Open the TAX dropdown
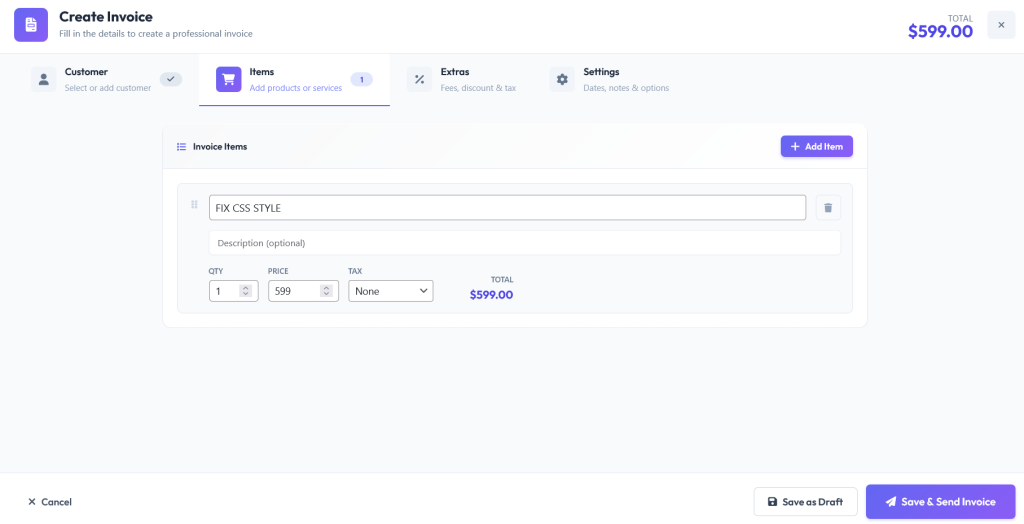 pyautogui.click(x=391, y=291)
